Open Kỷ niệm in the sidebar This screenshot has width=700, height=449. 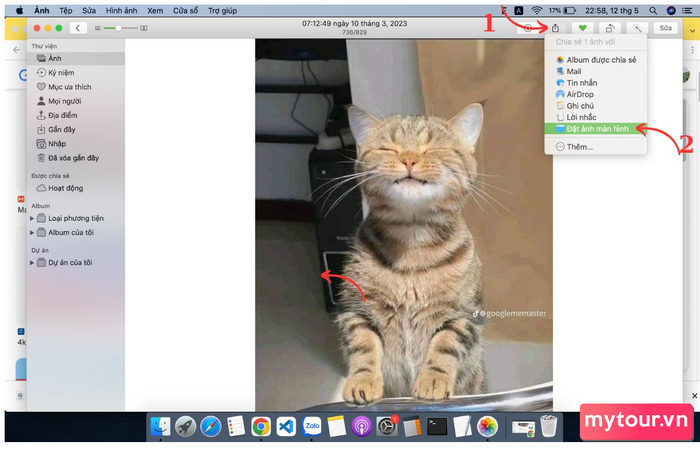(75, 73)
